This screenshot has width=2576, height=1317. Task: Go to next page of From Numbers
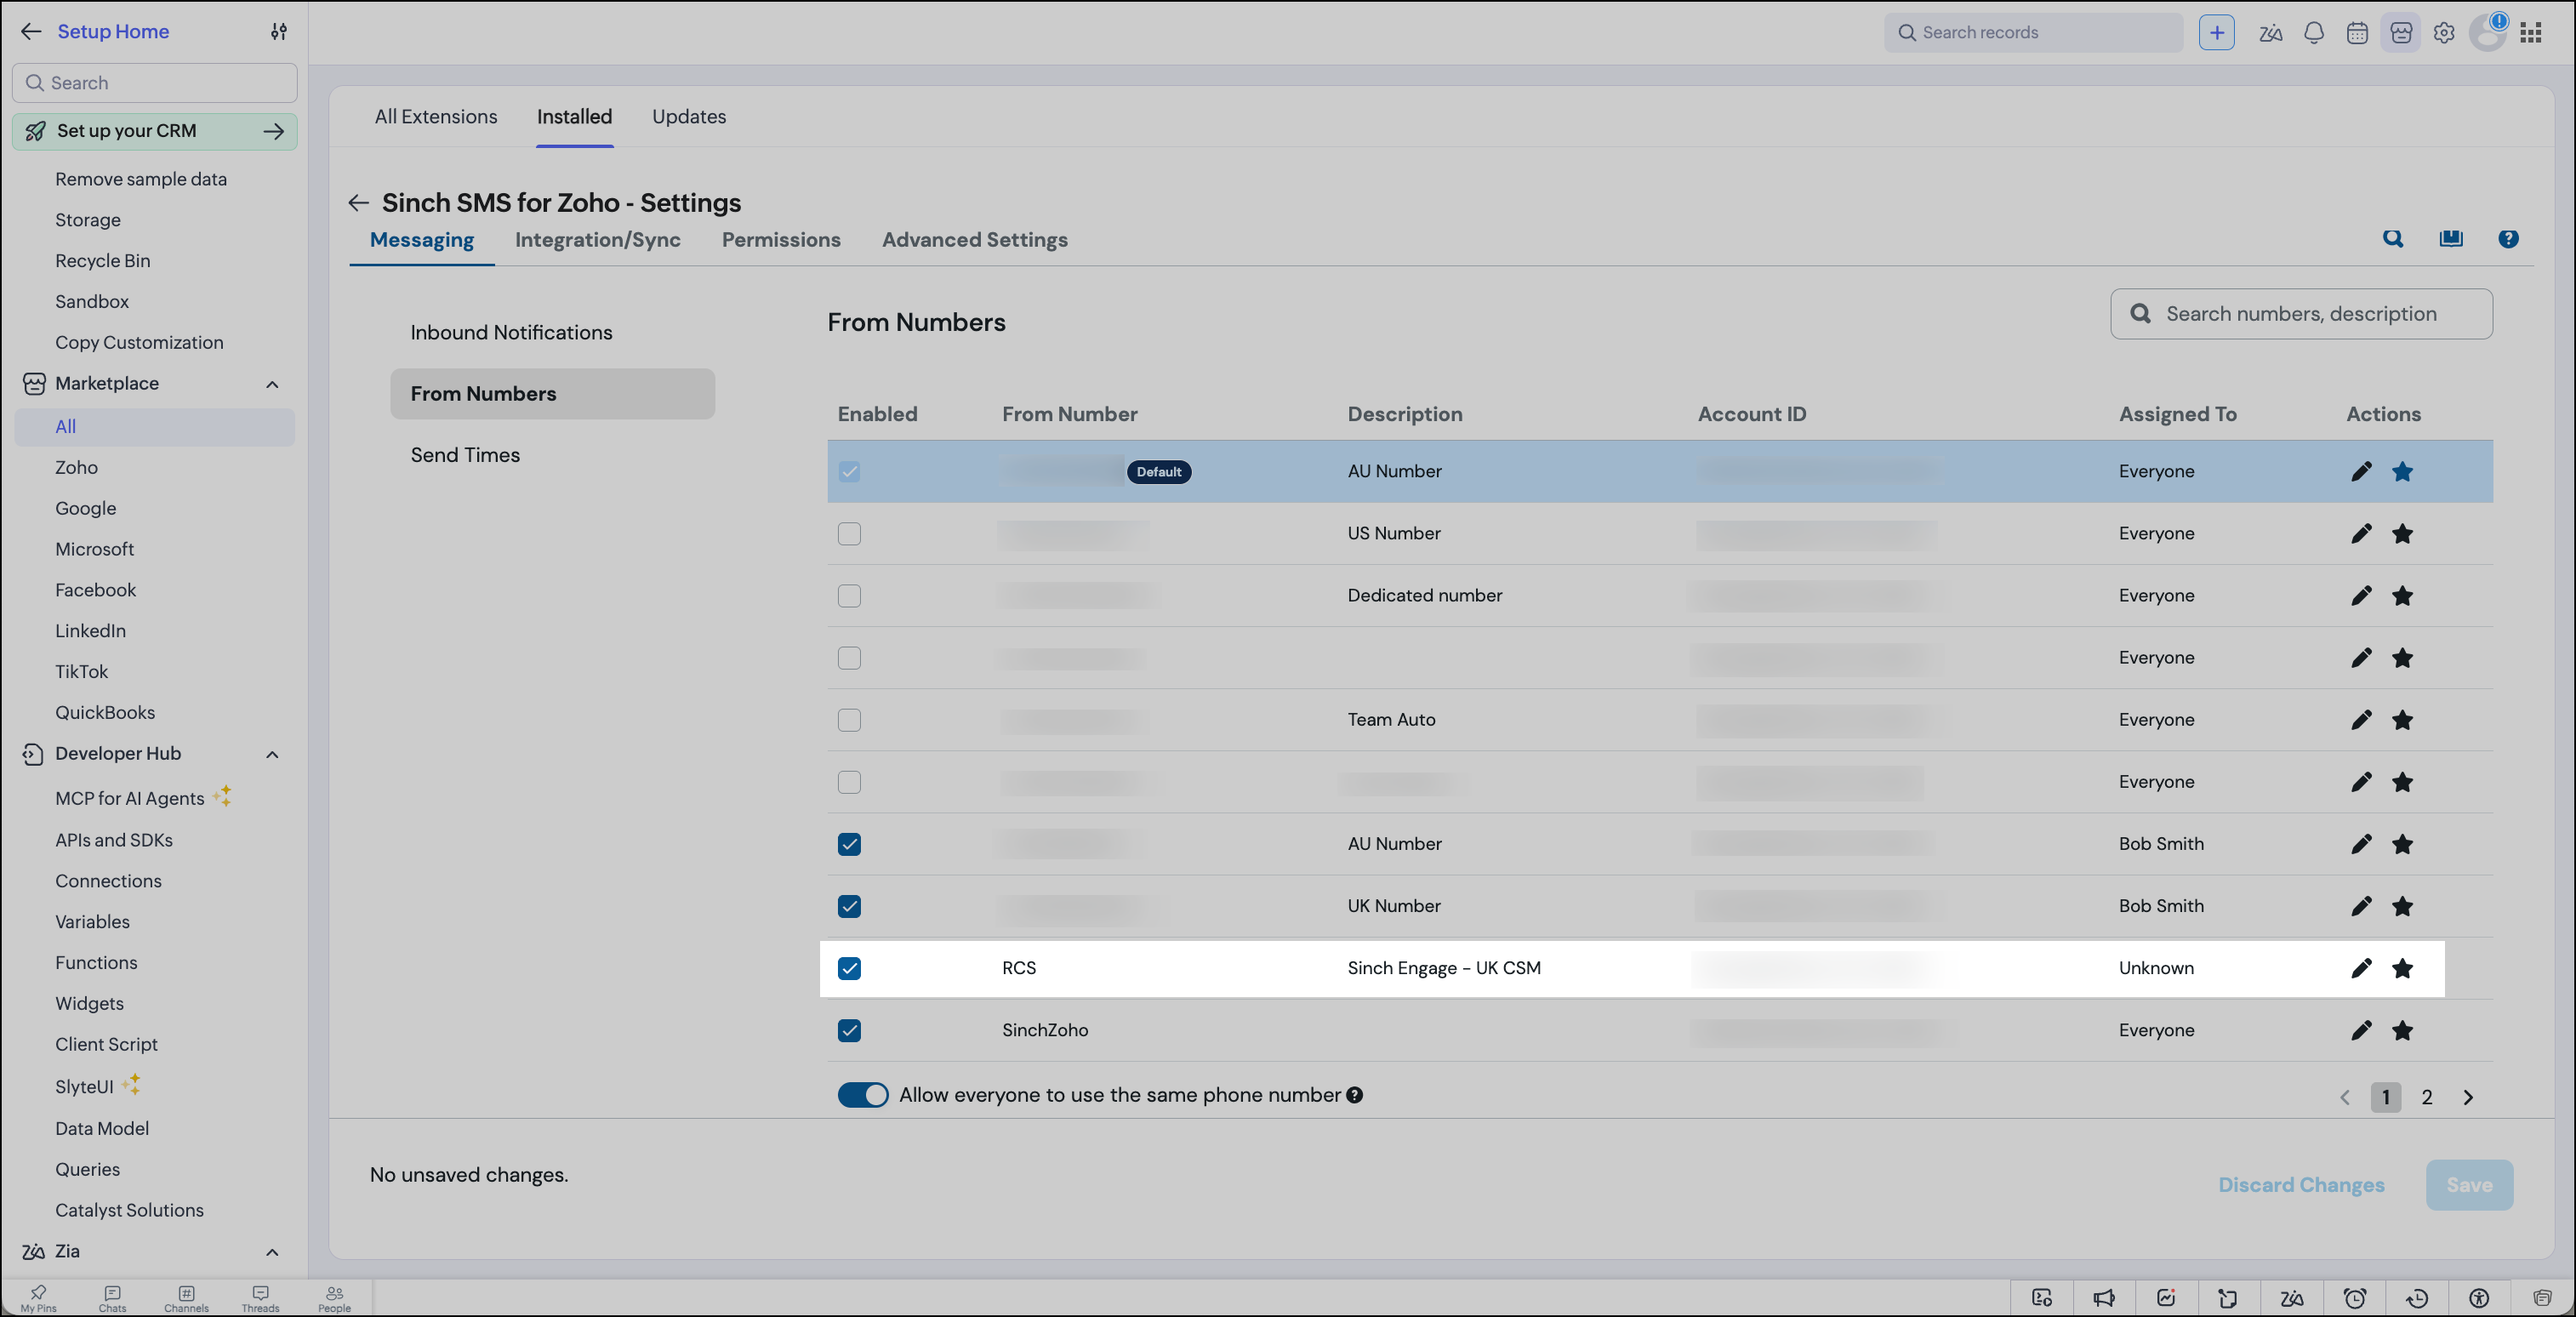(2468, 1097)
